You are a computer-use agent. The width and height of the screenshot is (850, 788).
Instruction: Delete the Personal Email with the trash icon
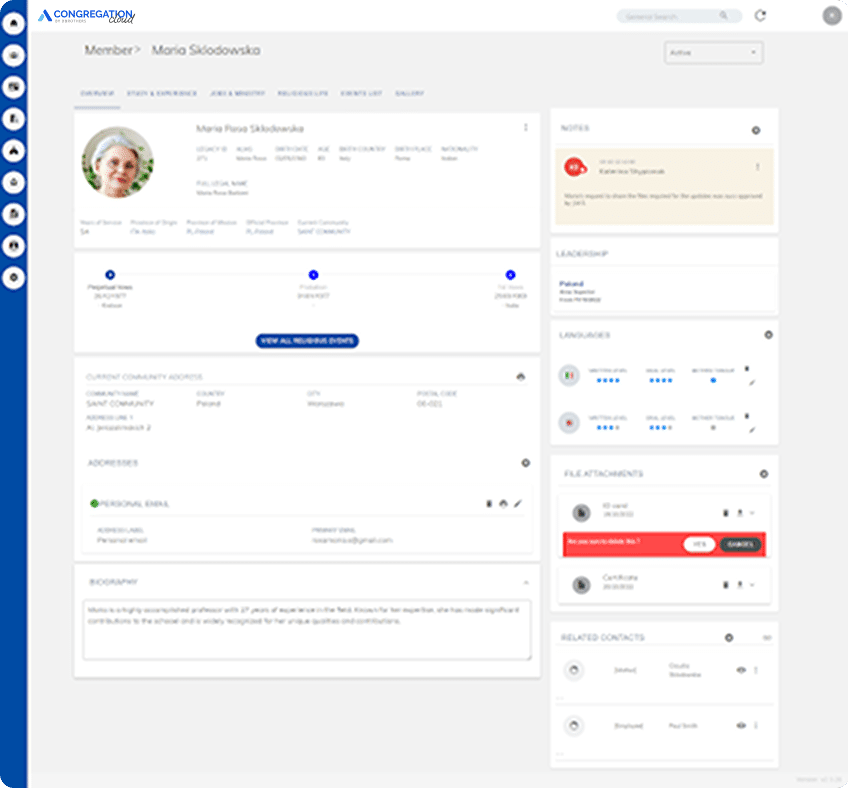[x=488, y=504]
